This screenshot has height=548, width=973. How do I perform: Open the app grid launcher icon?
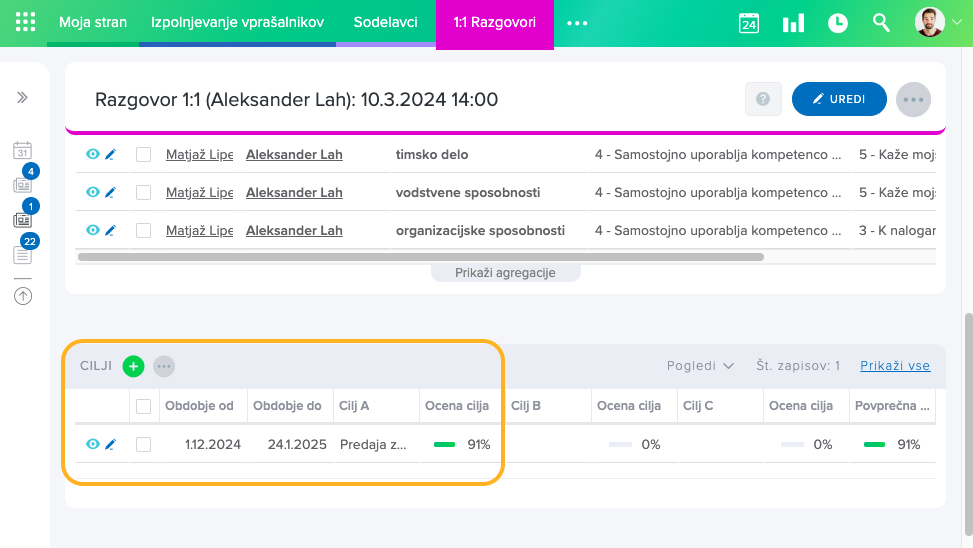(26, 22)
